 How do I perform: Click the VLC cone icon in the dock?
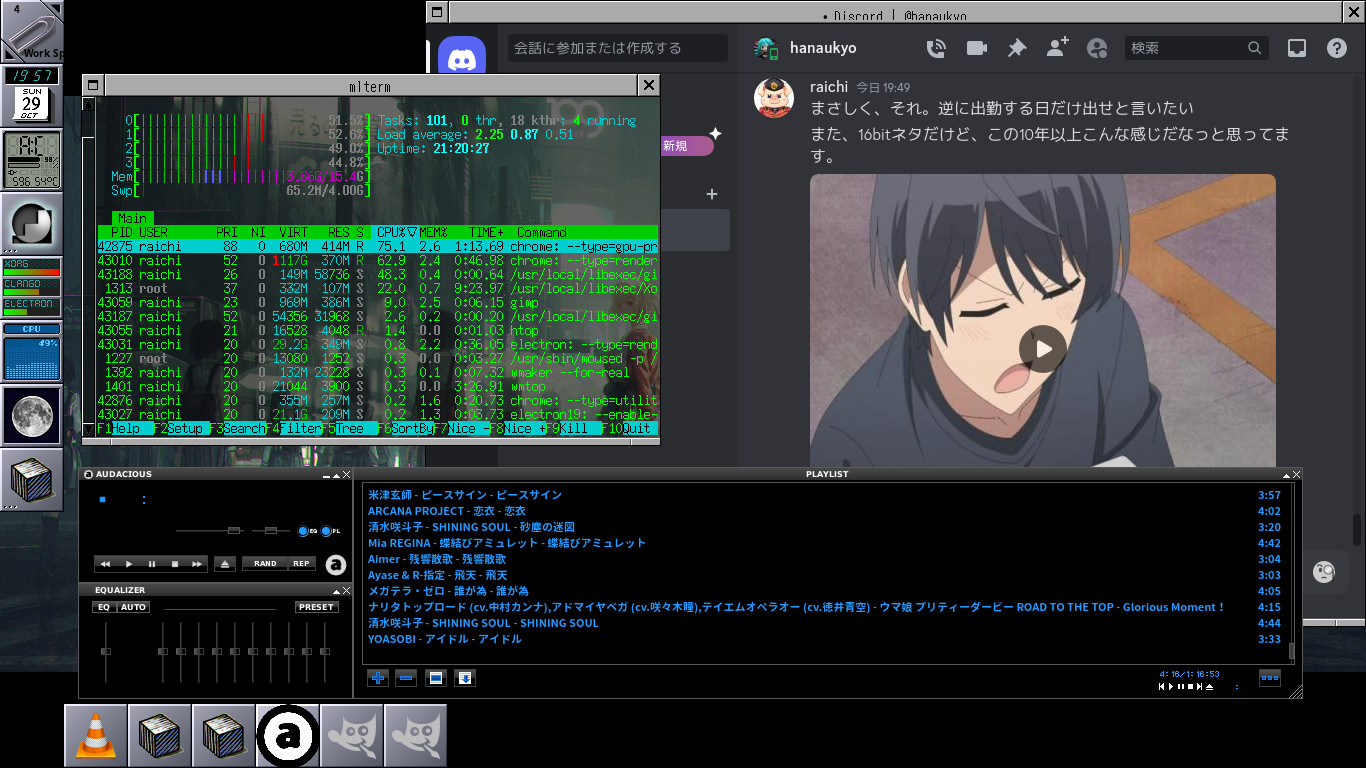pyautogui.click(x=96, y=736)
